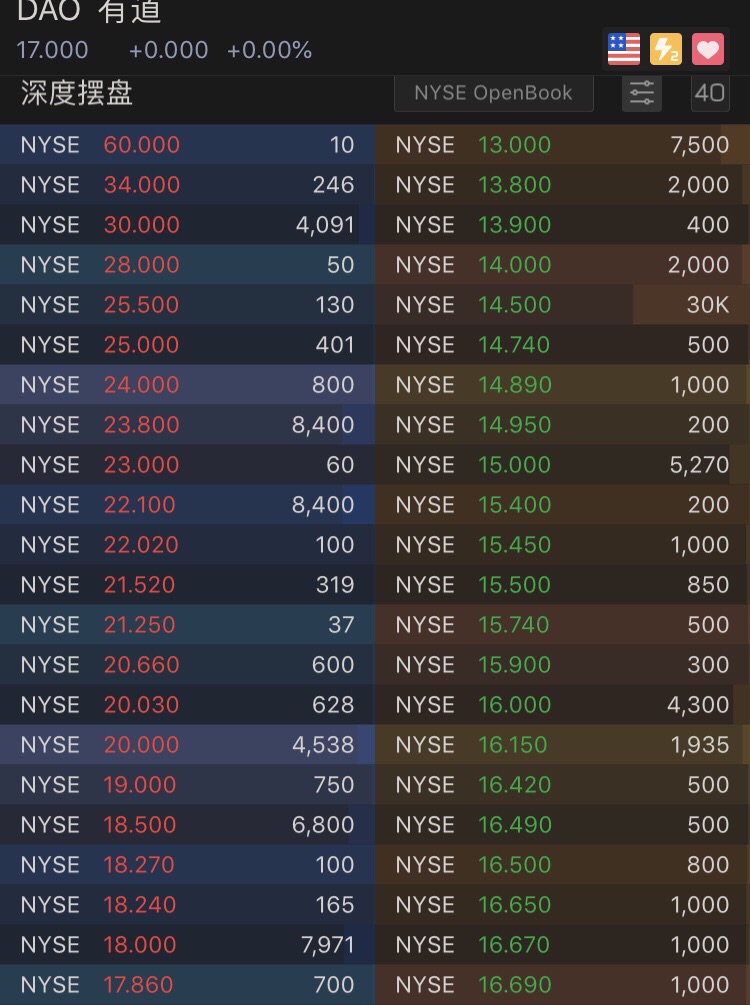The height and width of the screenshot is (1005, 750).
Task: Tap the US flag market icon
Action: (624, 49)
